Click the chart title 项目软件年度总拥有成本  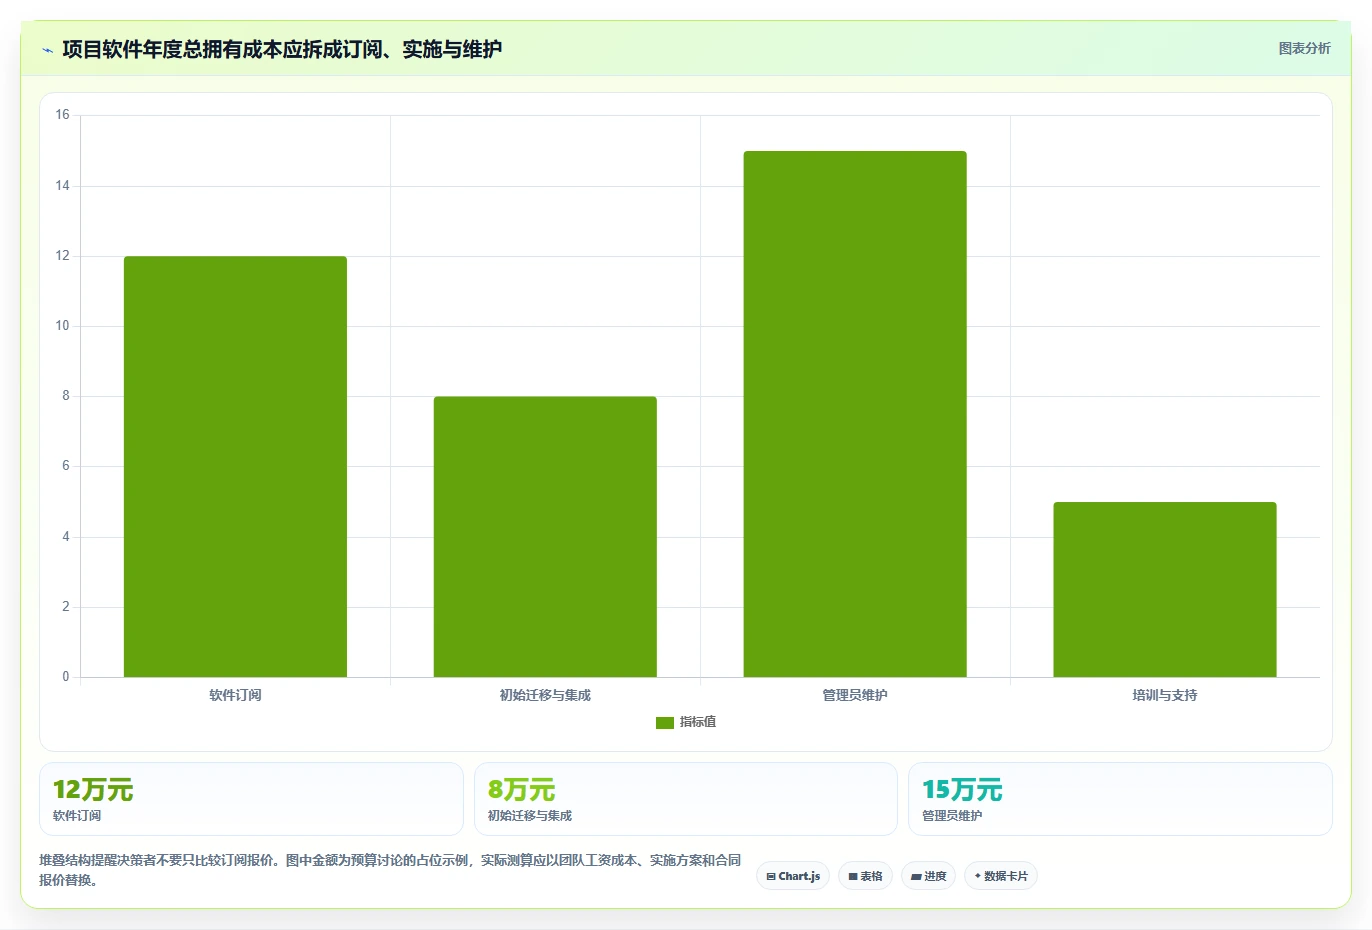click(x=282, y=49)
